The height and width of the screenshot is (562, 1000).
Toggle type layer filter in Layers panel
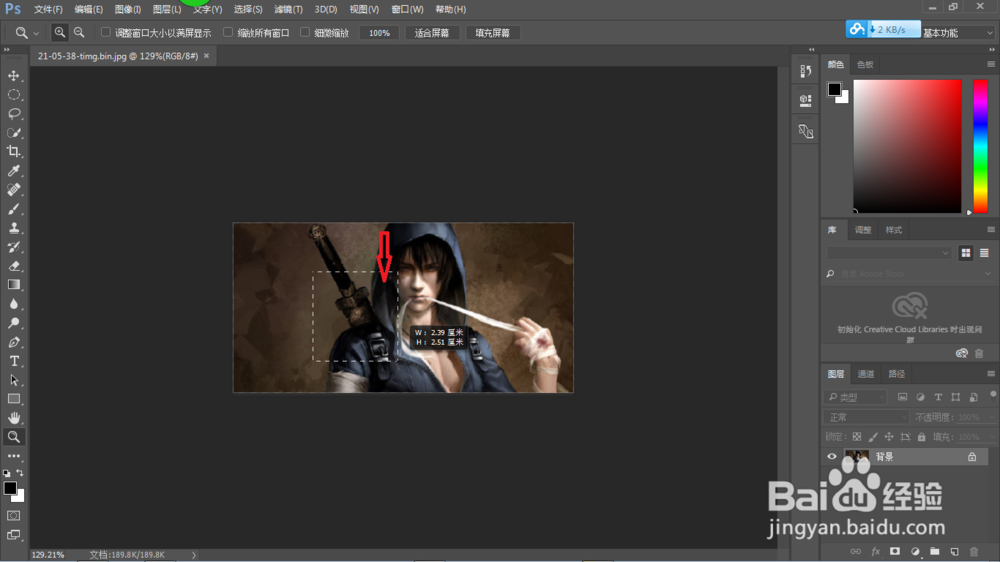click(938, 397)
